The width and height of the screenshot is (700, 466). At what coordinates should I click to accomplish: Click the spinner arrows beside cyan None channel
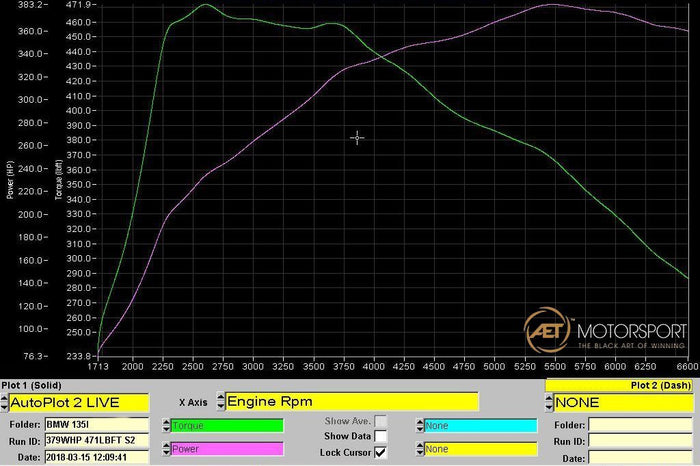417,425
